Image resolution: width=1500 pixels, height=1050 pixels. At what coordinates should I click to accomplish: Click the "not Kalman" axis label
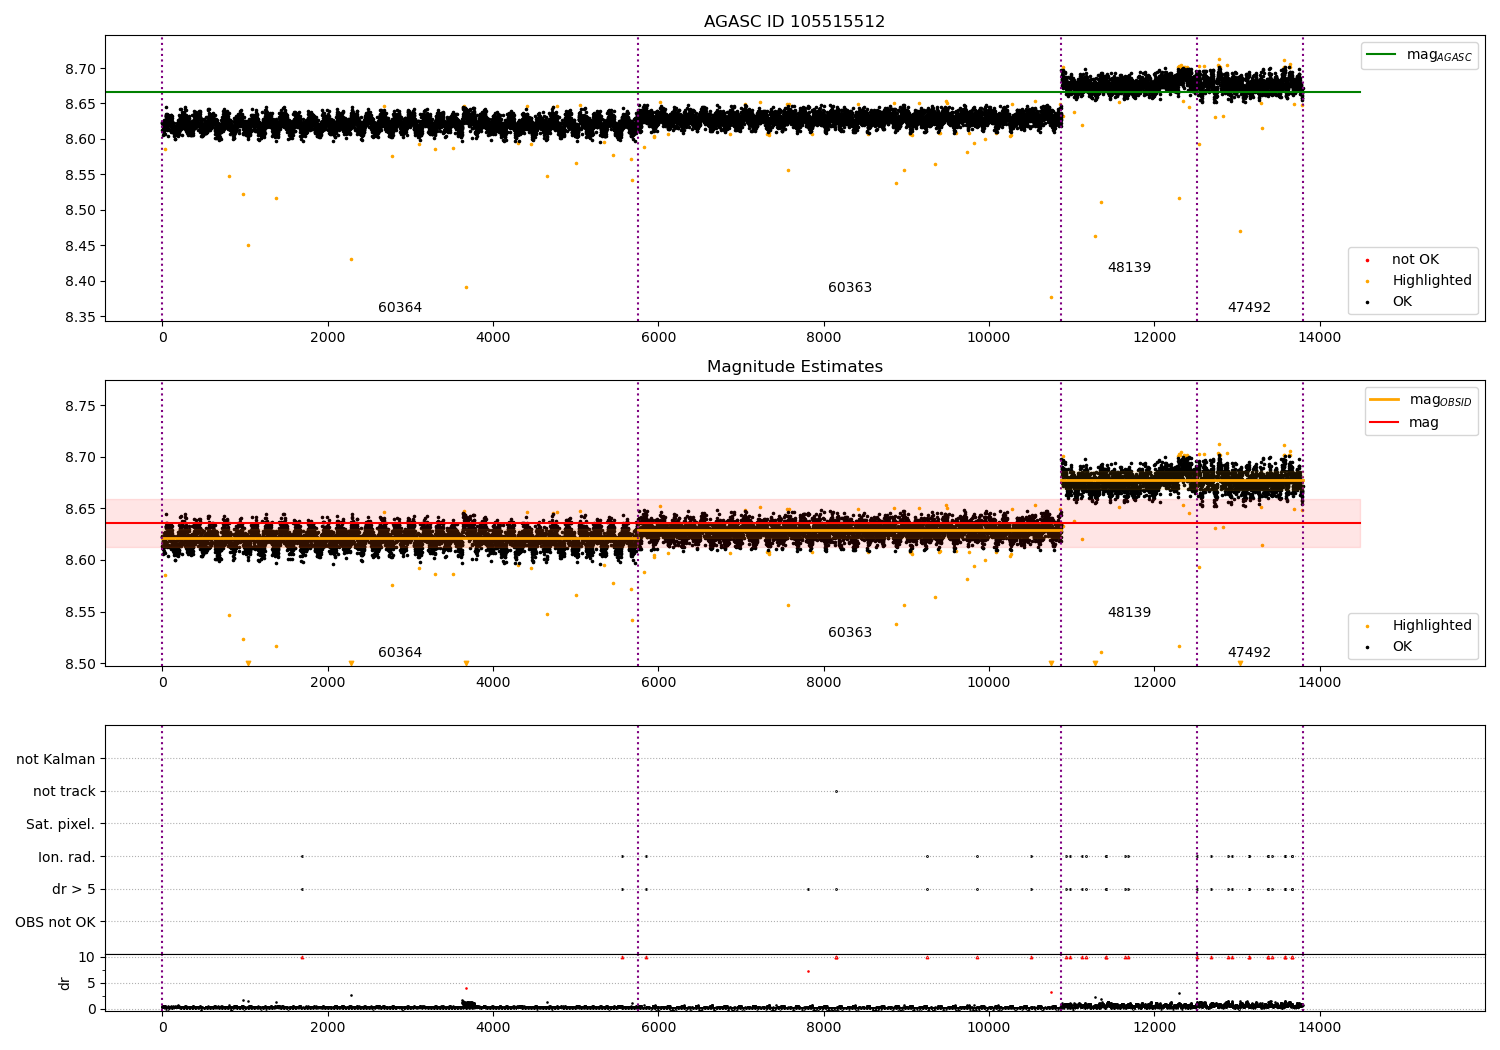(x=56, y=760)
